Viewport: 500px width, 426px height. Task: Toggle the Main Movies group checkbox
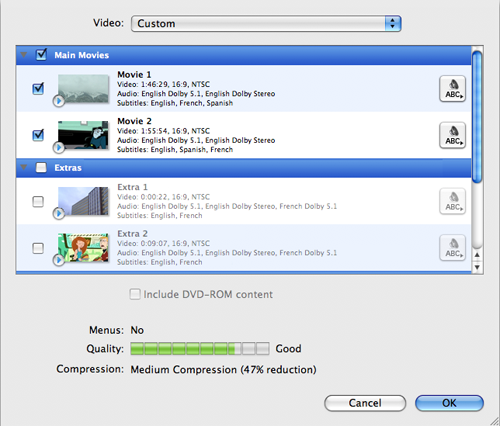[41, 55]
